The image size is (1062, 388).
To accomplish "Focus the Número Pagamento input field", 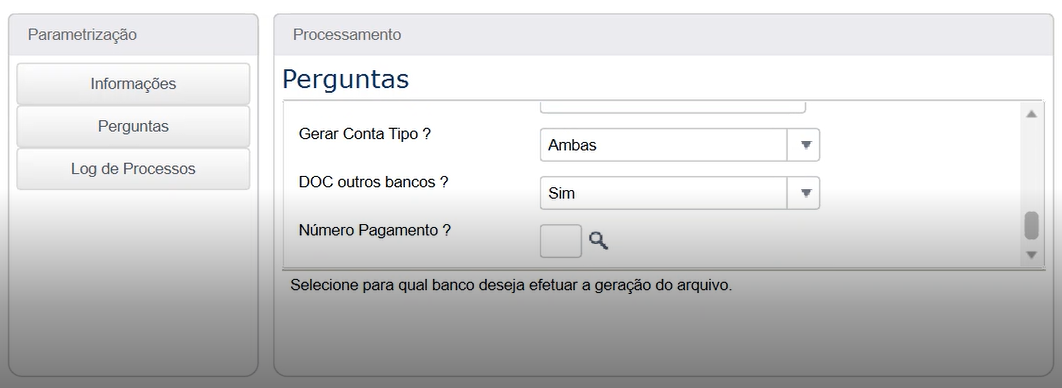I will [561, 241].
